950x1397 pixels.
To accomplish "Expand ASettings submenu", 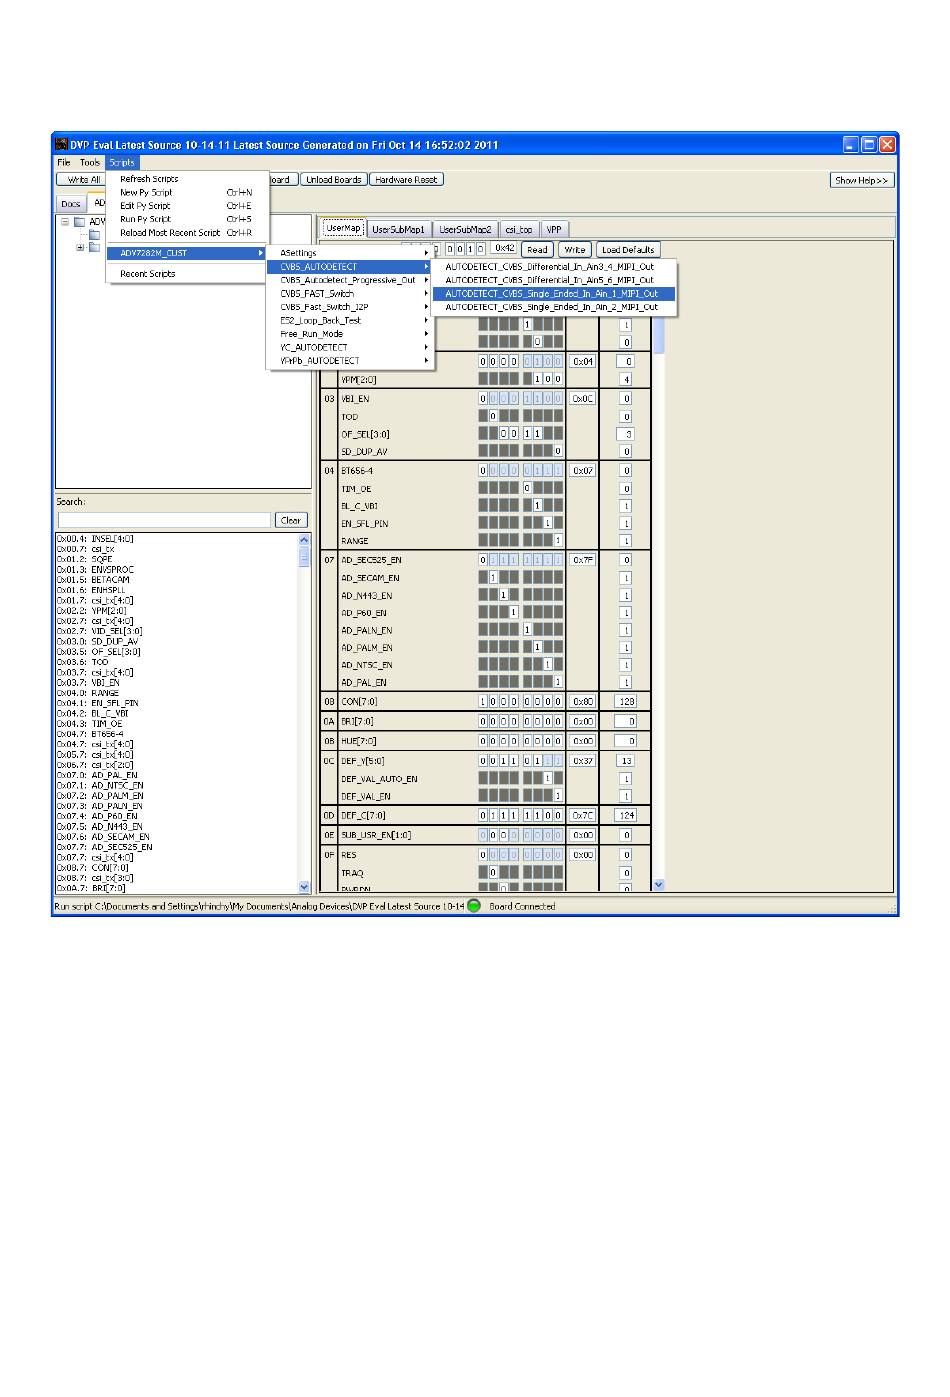I will [x=350, y=253].
